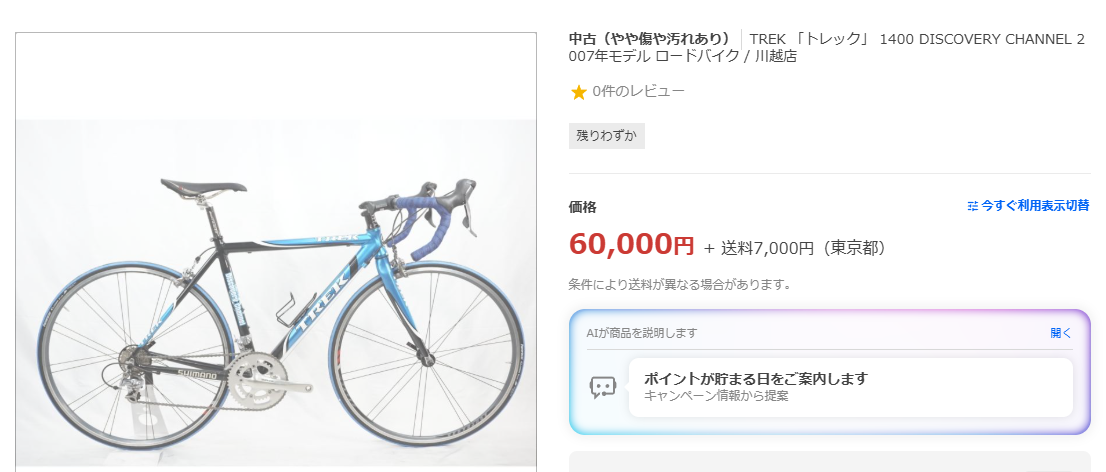Click the AI chat bot icon
Viewport: 1106px width, 472px height.
click(603, 388)
